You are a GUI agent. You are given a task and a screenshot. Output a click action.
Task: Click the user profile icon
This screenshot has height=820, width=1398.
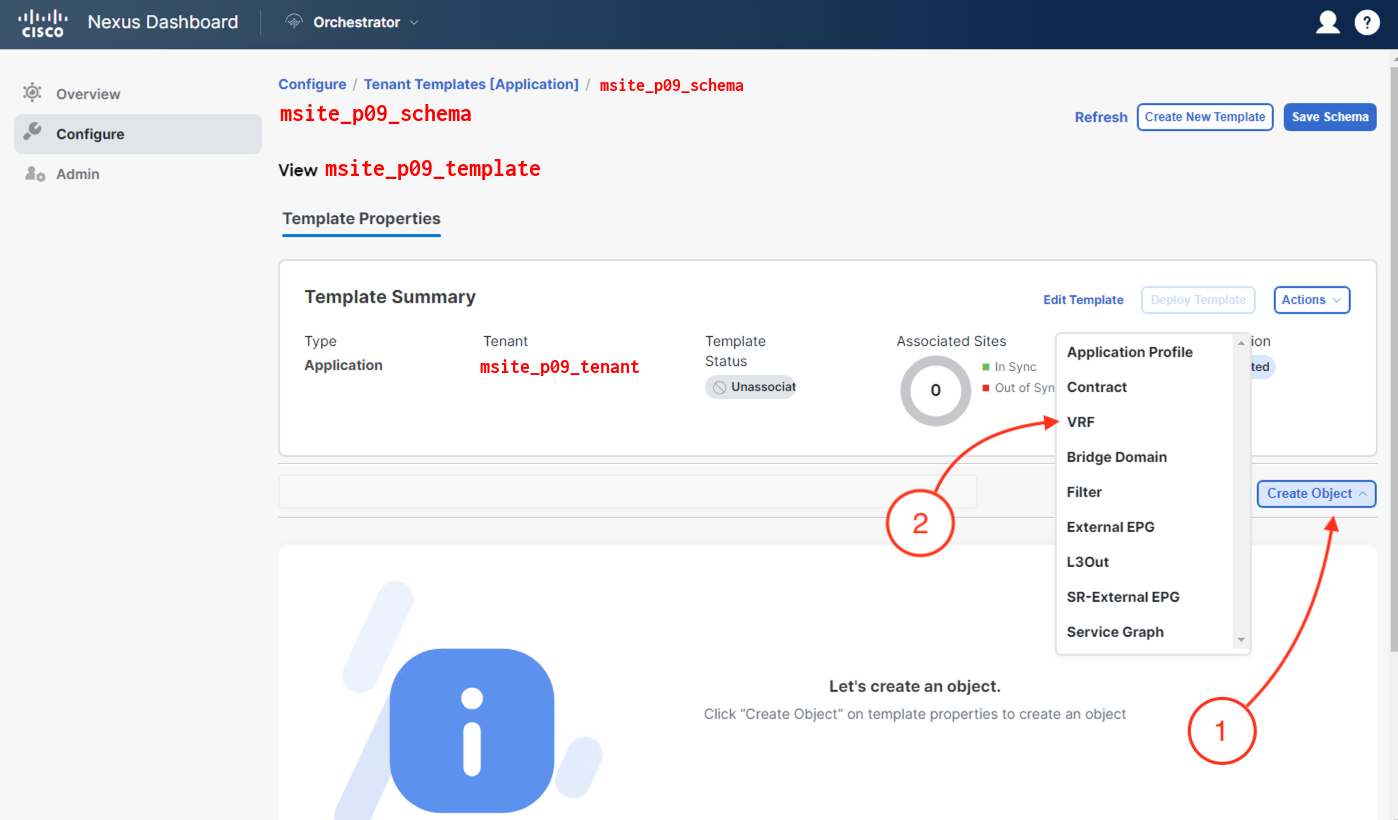coord(1327,22)
